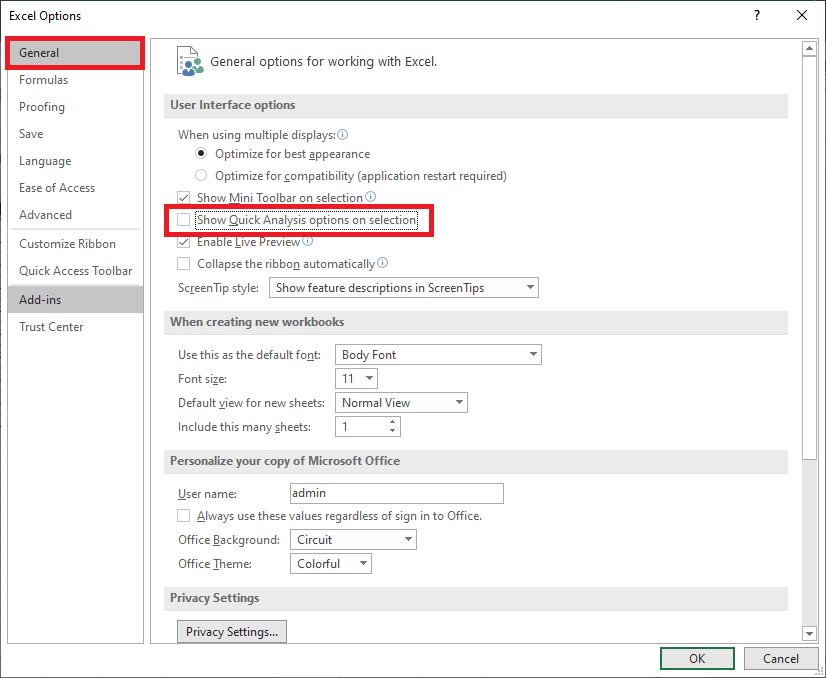Viewport: 826px width, 678px height.
Task: Click the scrollbar down arrow
Action: (x=809, y=633)
